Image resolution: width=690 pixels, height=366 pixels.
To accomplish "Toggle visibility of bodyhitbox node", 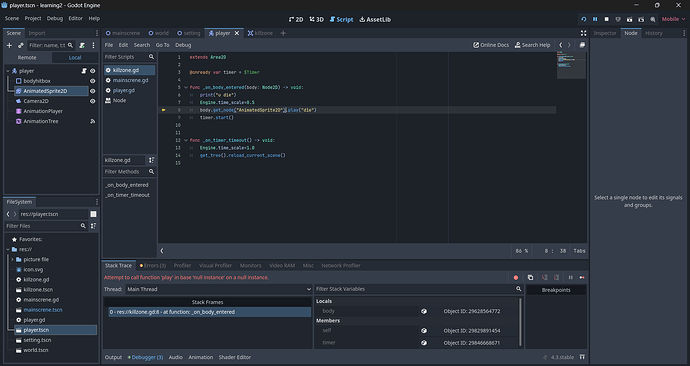I will (92, 81).
